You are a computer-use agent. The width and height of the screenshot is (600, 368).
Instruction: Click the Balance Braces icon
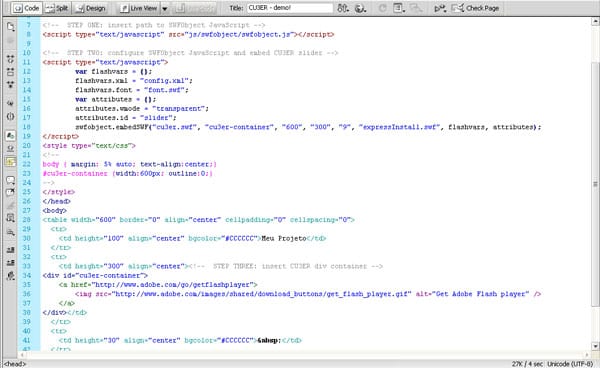pyautogui.click(x=10, y=116)
